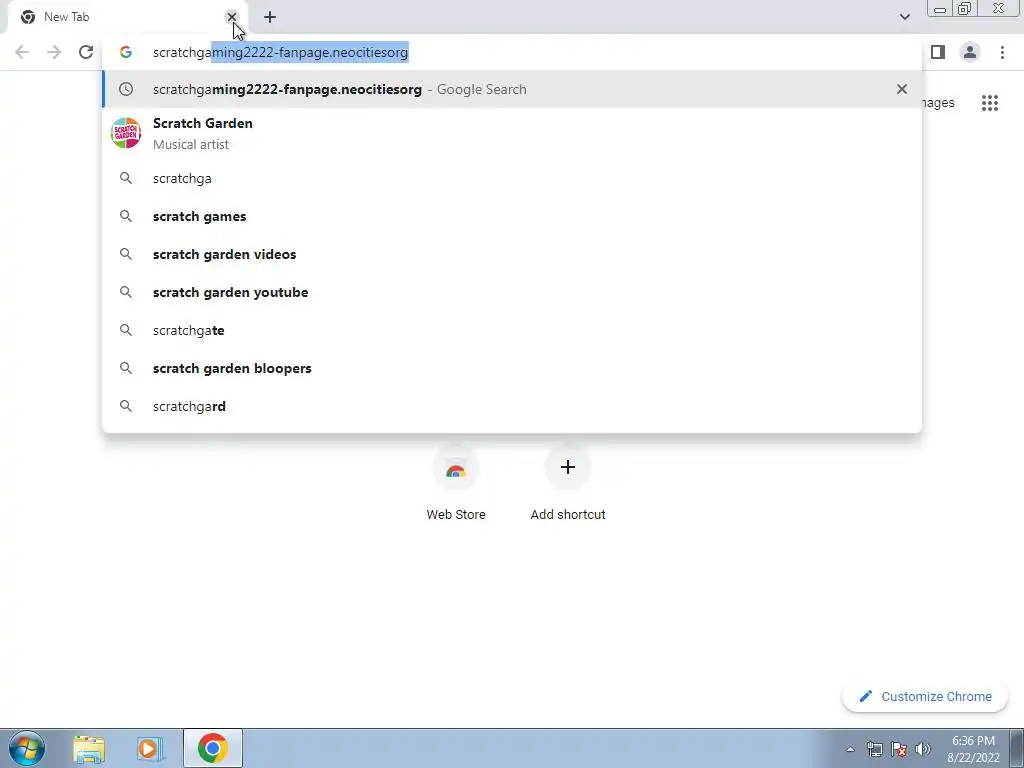This screenshot has width=1024, height=768.
Task: Open a new tab with plus button
Action: (270, 17)
